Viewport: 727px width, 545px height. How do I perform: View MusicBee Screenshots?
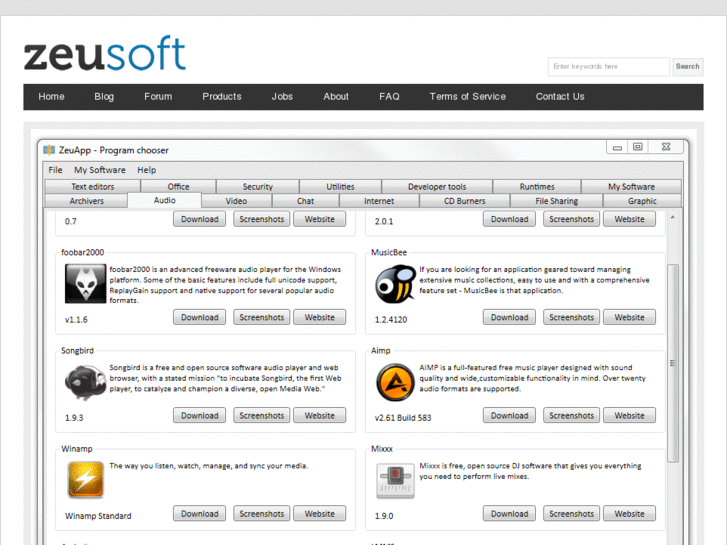[x=571, y=317]
